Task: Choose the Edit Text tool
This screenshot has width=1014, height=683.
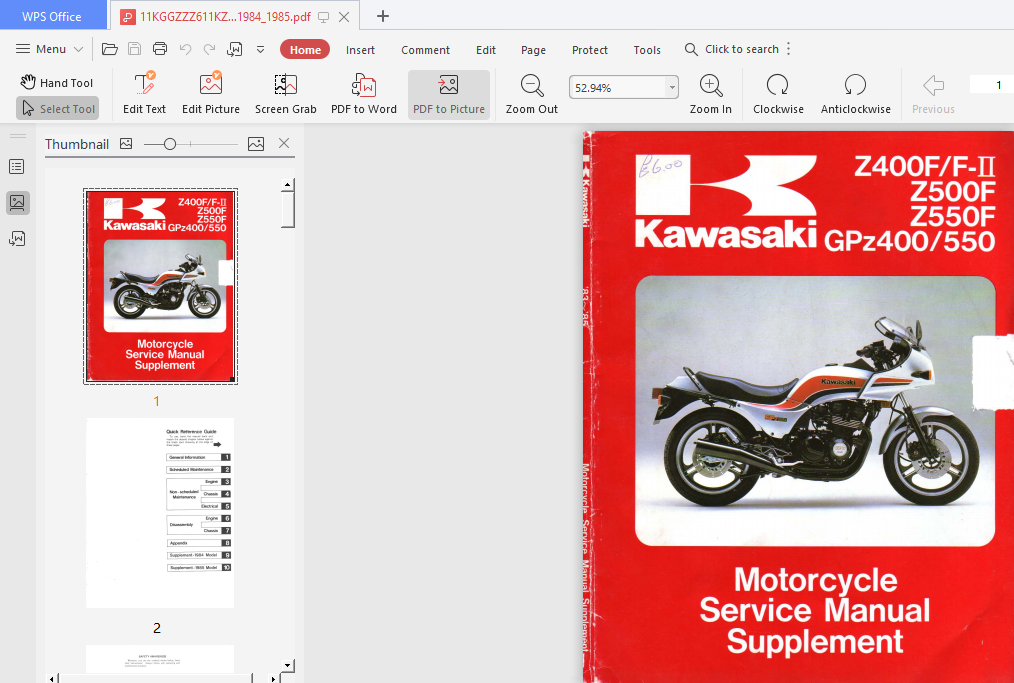Action: (144, 94)
